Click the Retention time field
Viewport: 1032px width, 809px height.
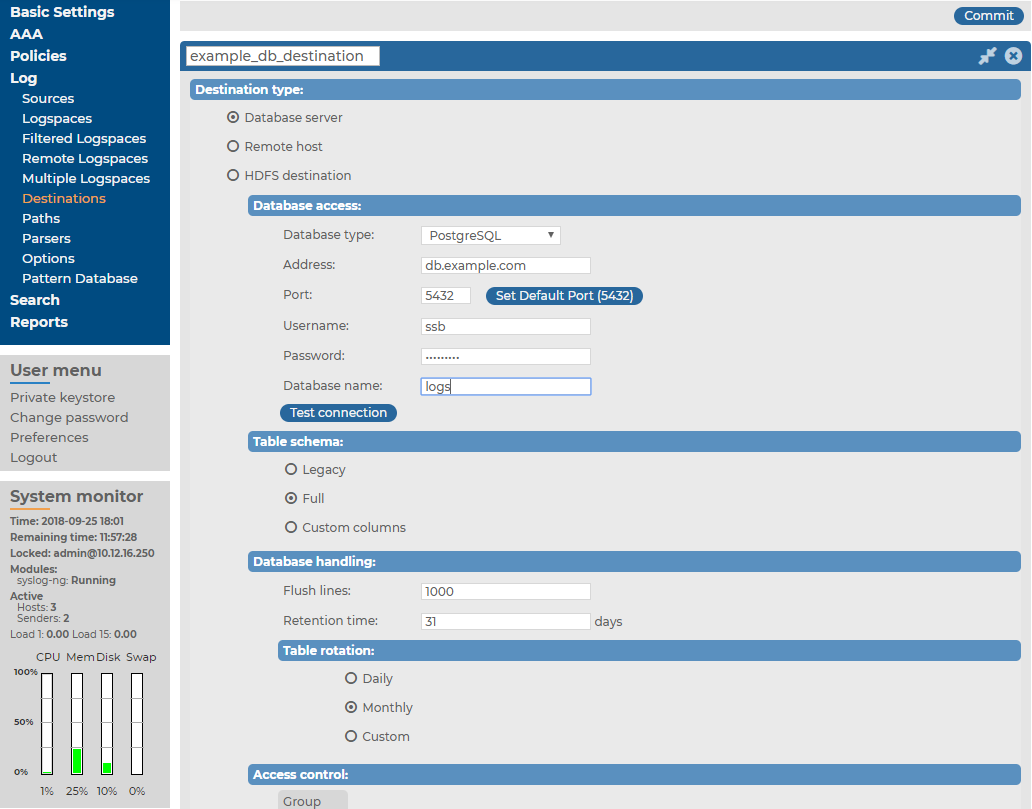[505, 621]
